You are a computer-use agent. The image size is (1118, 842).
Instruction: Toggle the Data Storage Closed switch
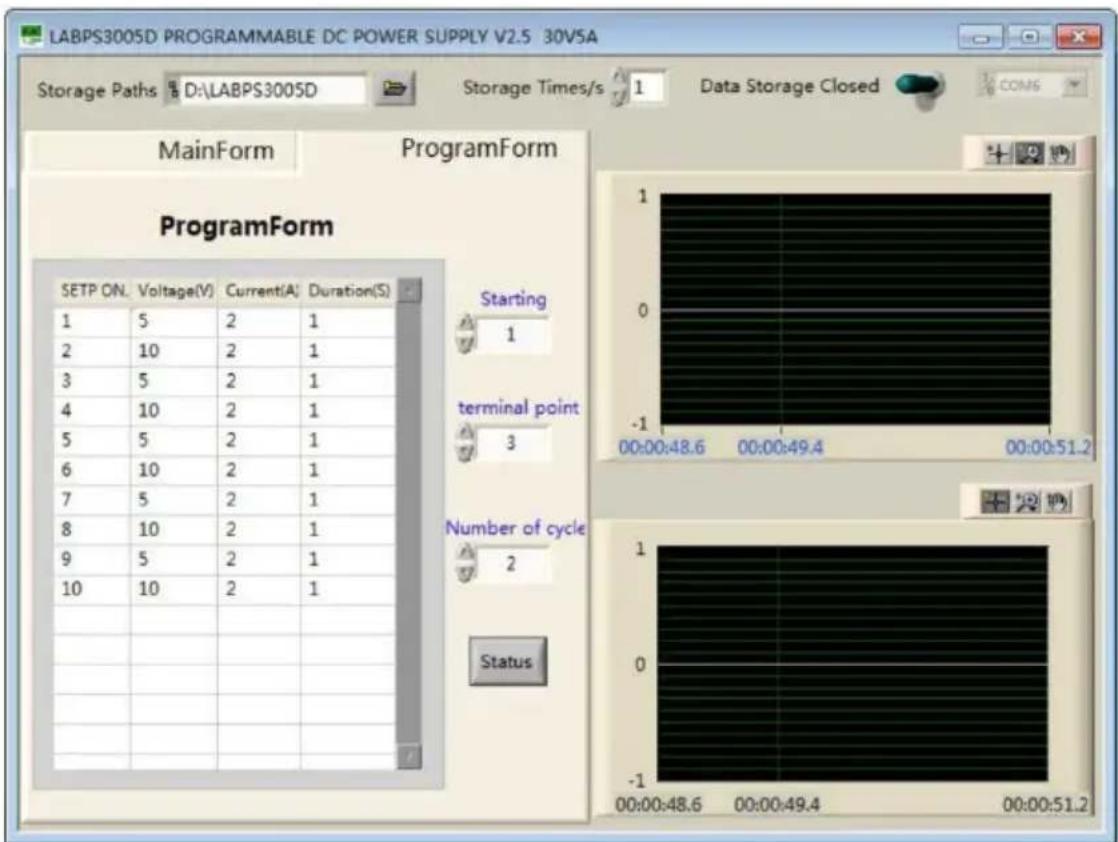pos(920,86)
